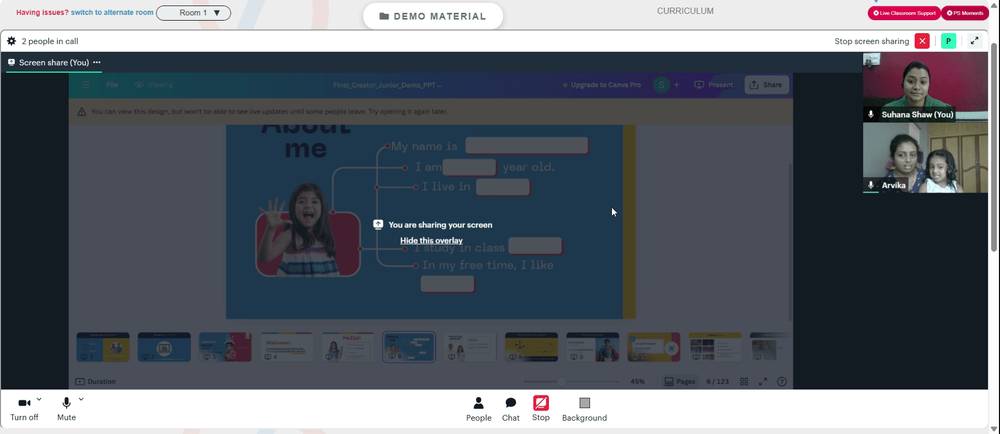Click the red X stop screen sharing
Image resolution: width=1000 pixels, height=434 pixels.
pyautogui.click(x=922, y=41)
